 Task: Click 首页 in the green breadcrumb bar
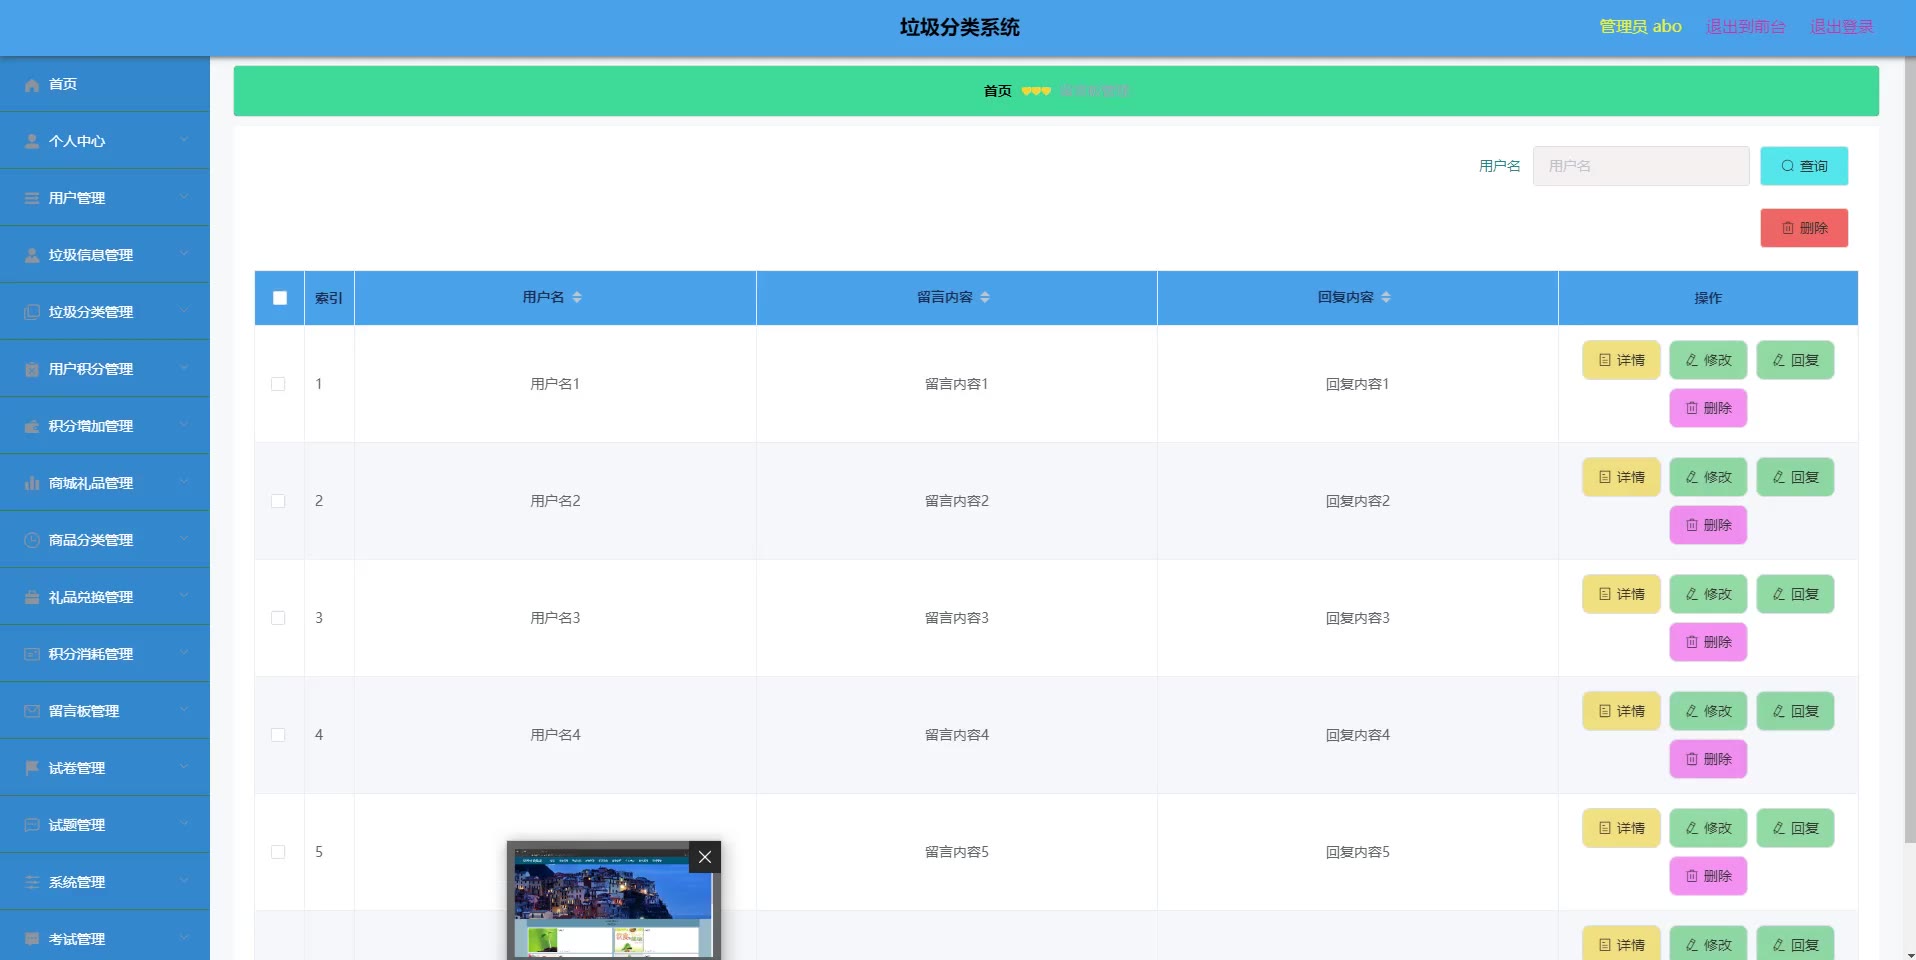pos(997,91)
